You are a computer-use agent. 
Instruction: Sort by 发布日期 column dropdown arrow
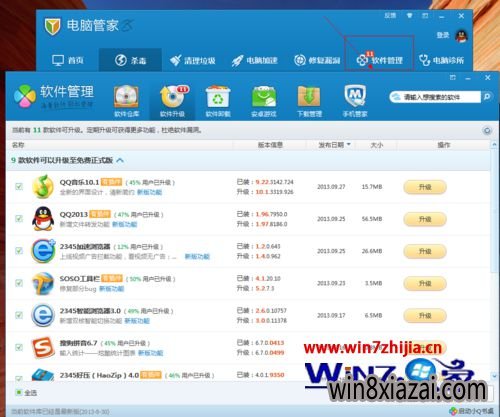tap(349, 145)
